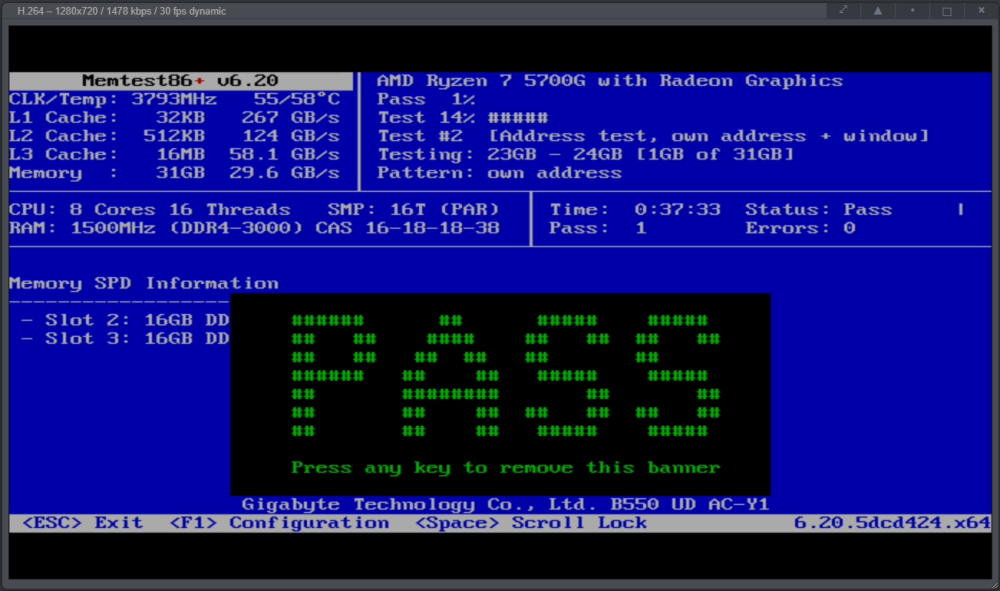
Task: Click the "Errors: 0" counter
Action: 800,228
